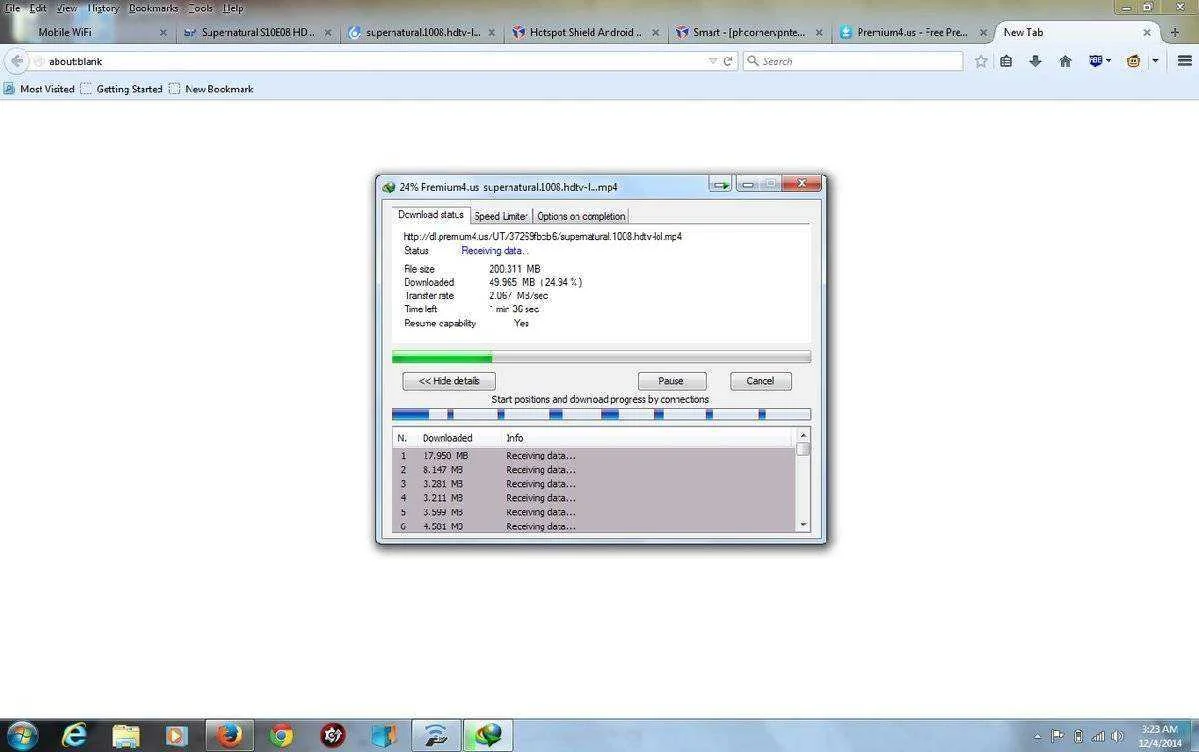Screen dimensions: 1199x752
Task: Open the History menu
Action: [x=102, y=8]
